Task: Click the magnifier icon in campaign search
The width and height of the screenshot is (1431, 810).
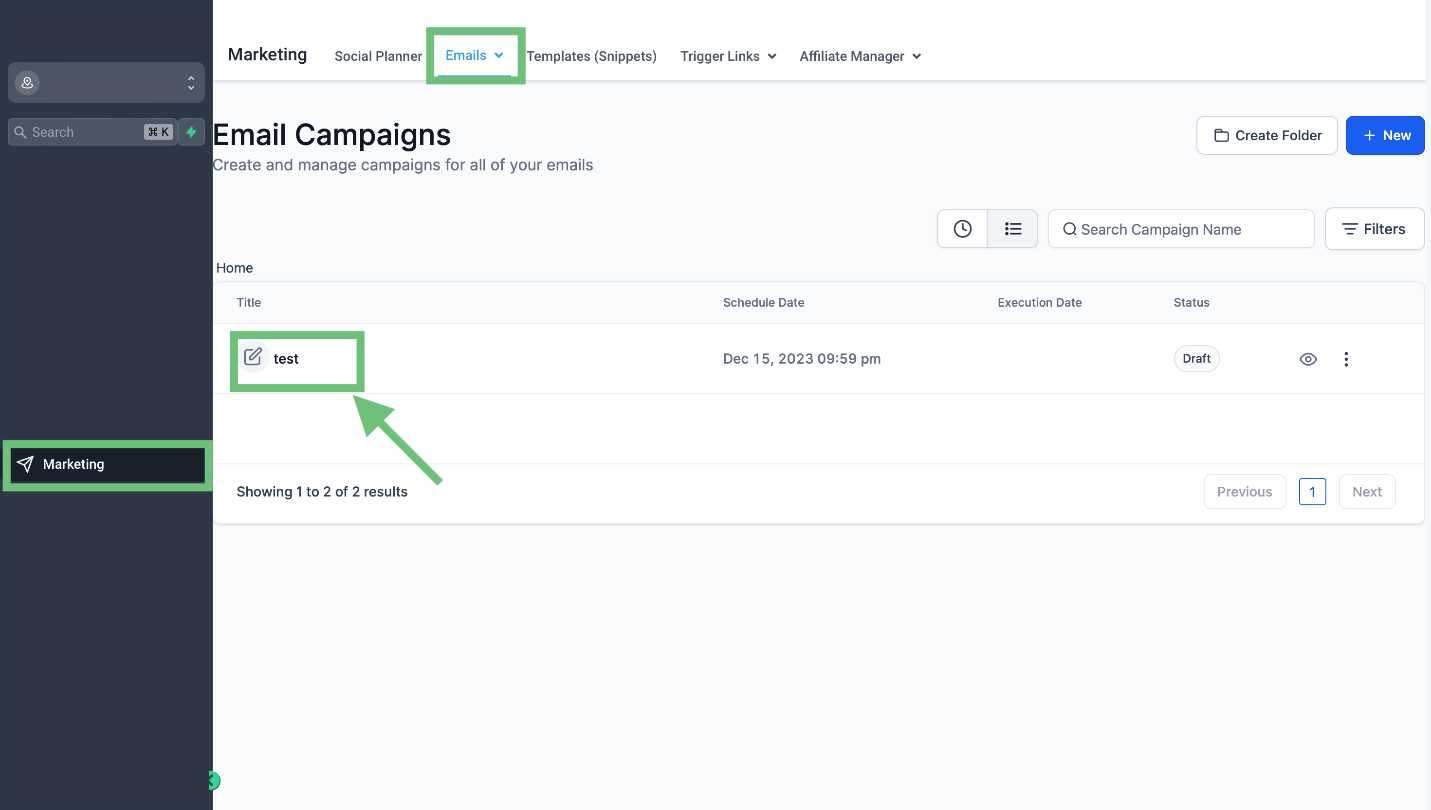Action: point(1069,229)
